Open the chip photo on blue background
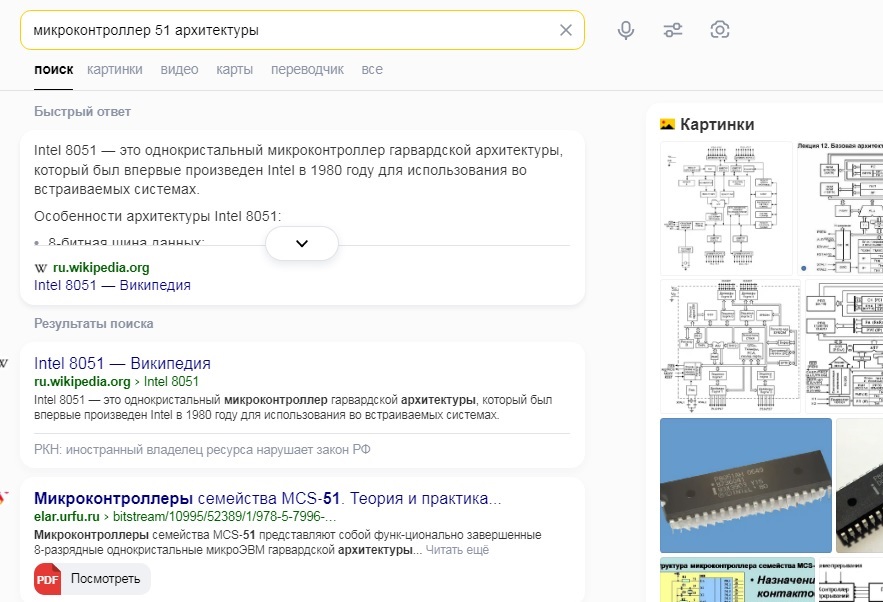 (x=746, y=485)
